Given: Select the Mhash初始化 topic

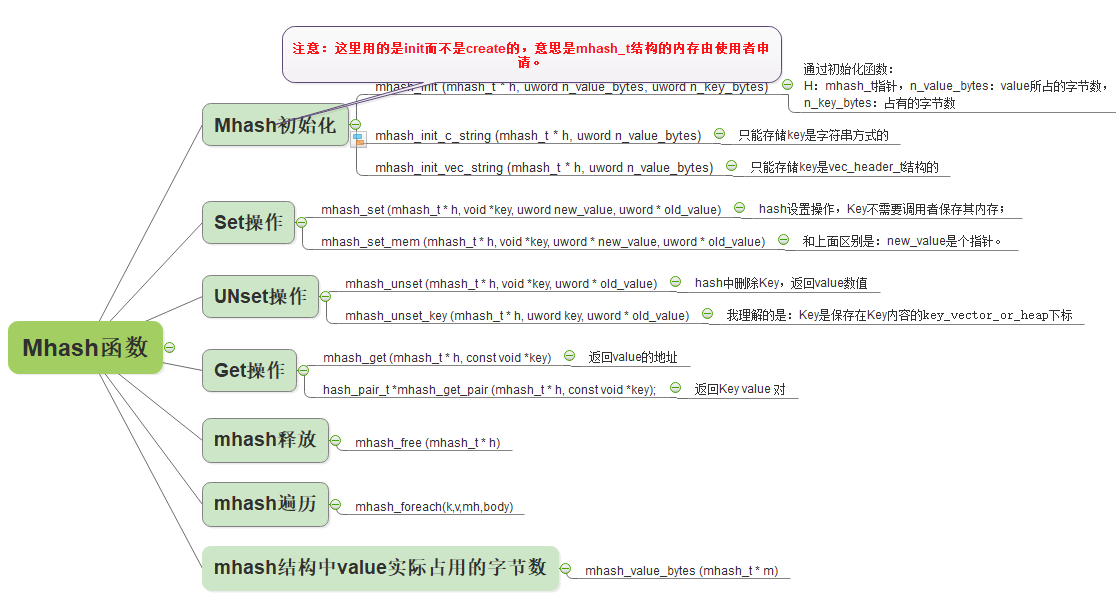Looking at the screenshot, I should point(275,125).
